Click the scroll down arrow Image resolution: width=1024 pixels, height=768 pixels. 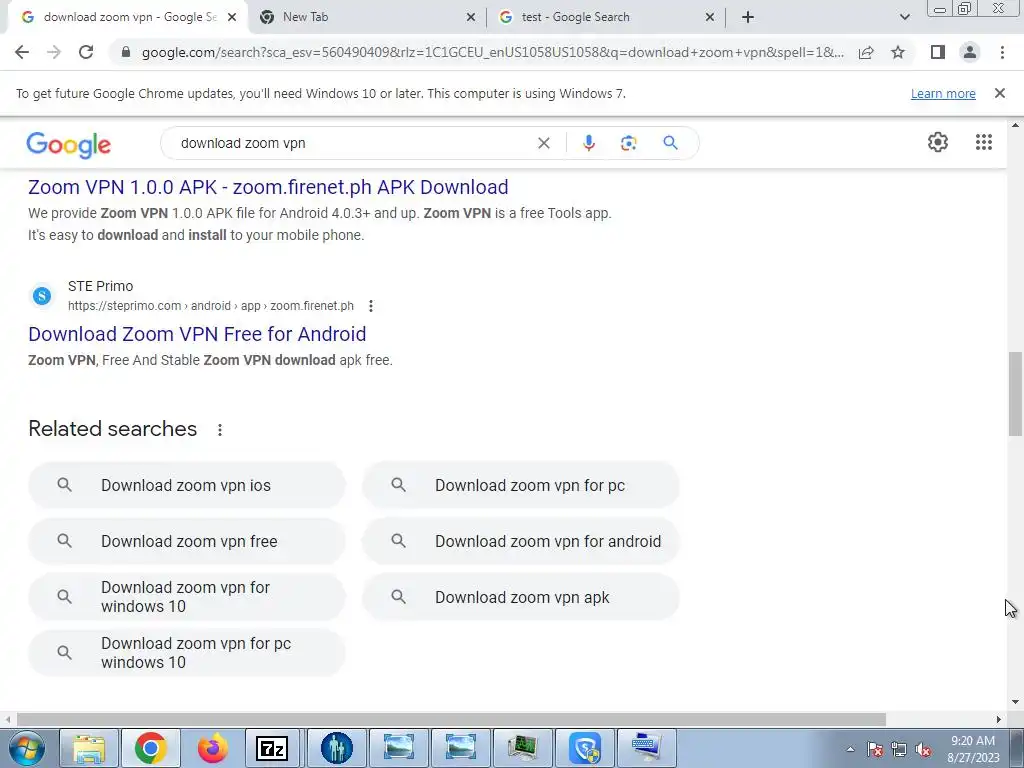pos(1015,702)
